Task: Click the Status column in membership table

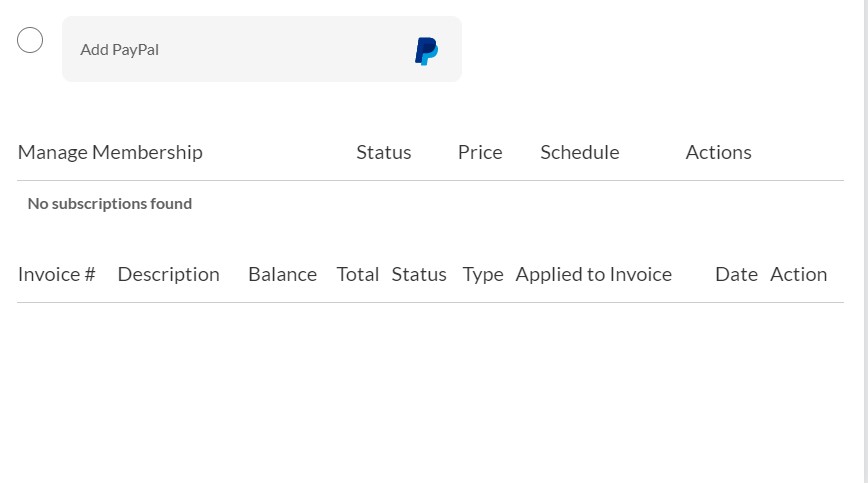Action: pos(383,152)
